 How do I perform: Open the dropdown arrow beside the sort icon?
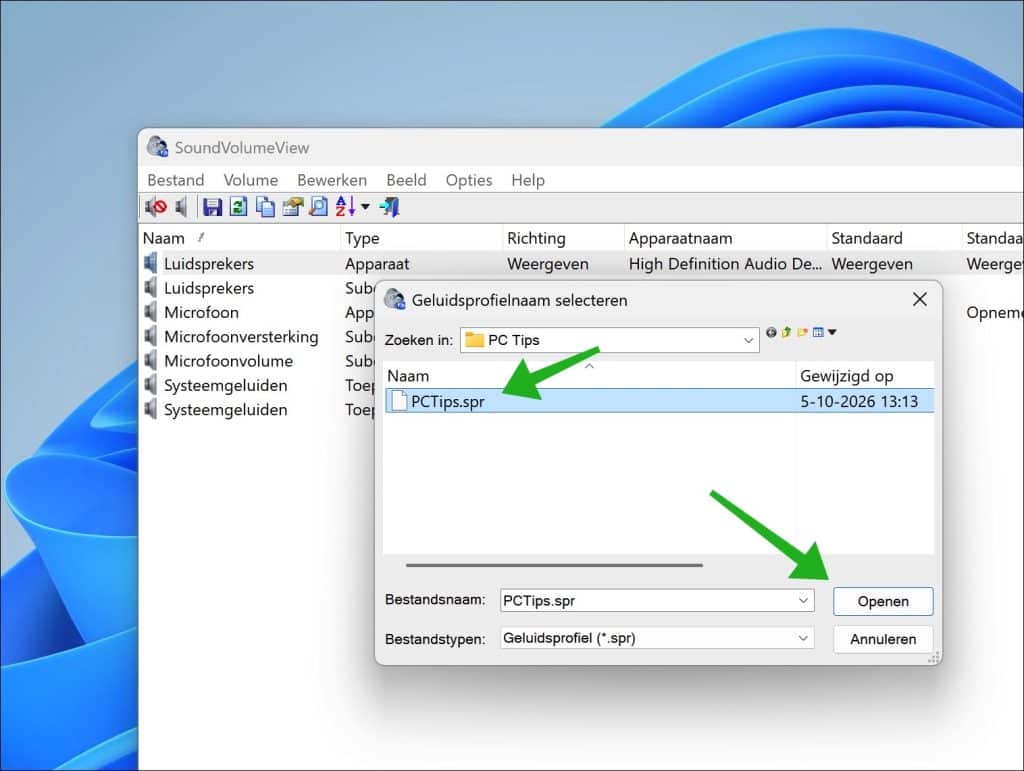[365, 208]
